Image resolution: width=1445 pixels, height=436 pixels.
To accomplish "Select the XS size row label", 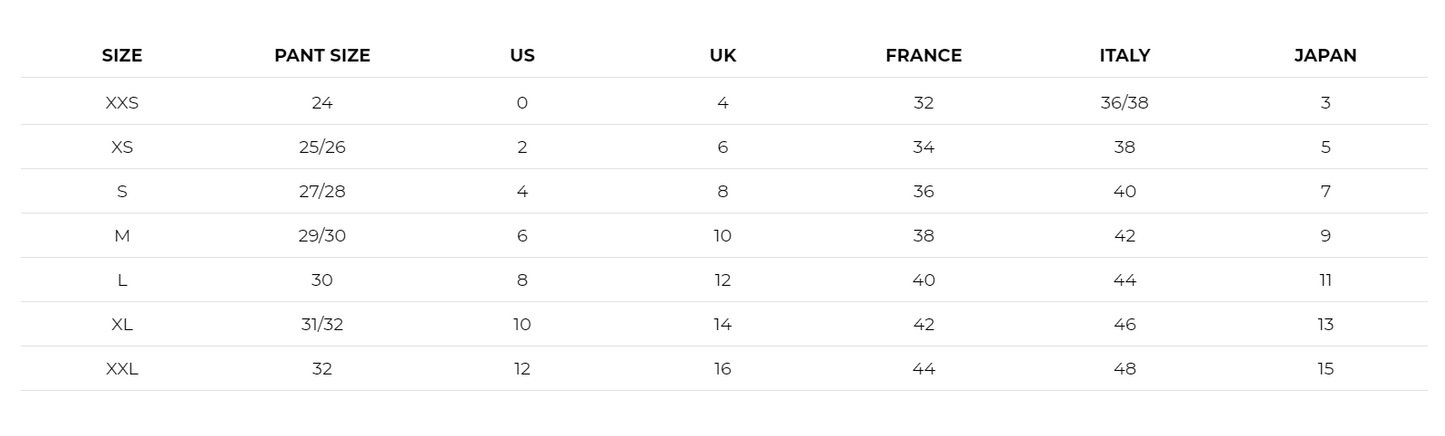I will point(122,147).
